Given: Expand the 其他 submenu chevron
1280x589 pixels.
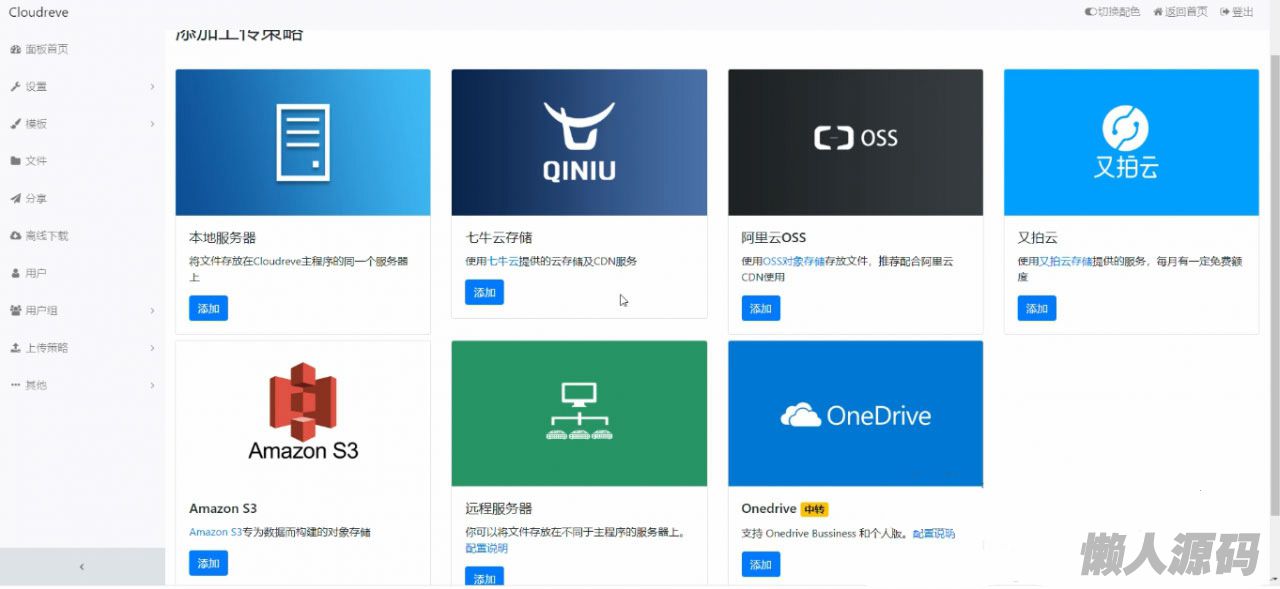Looking at the screenshot, I should tap(152, 385).
